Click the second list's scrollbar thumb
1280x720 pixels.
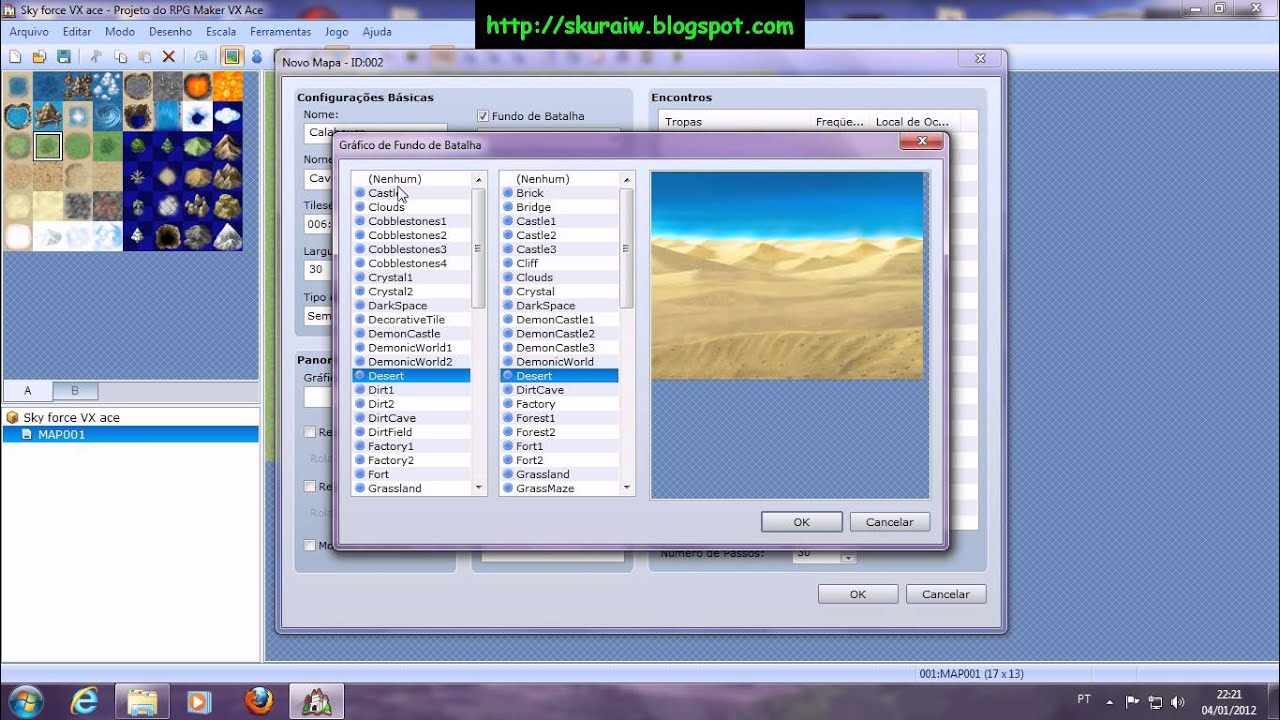(627, 248)
